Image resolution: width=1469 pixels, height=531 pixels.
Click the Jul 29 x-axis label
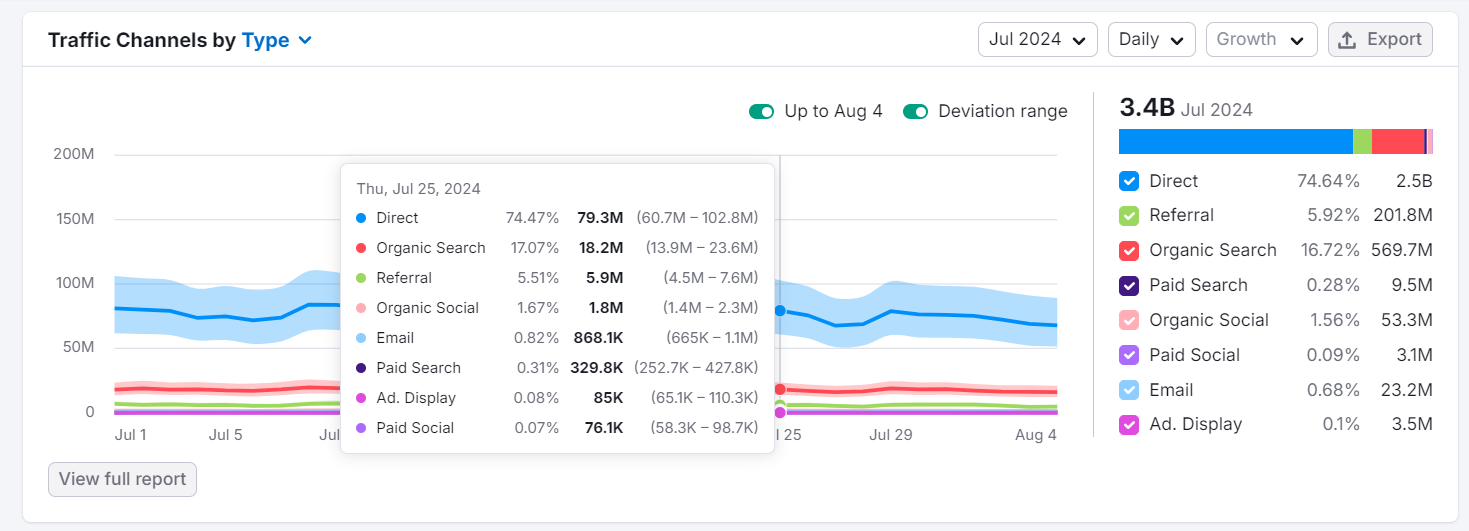[891, 435]
